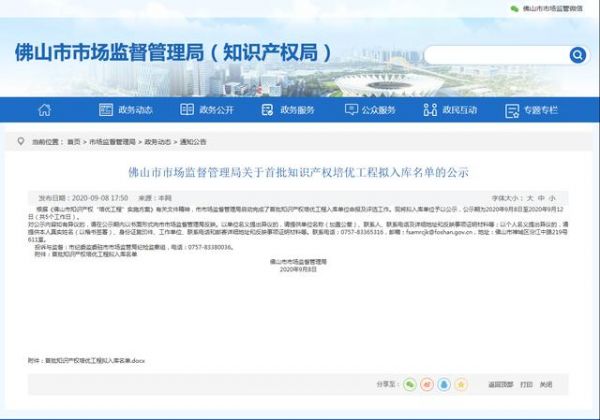Click the date 2020年9月8日 below the signature
This screenshot has height=420, width=600.
(298, 269)
